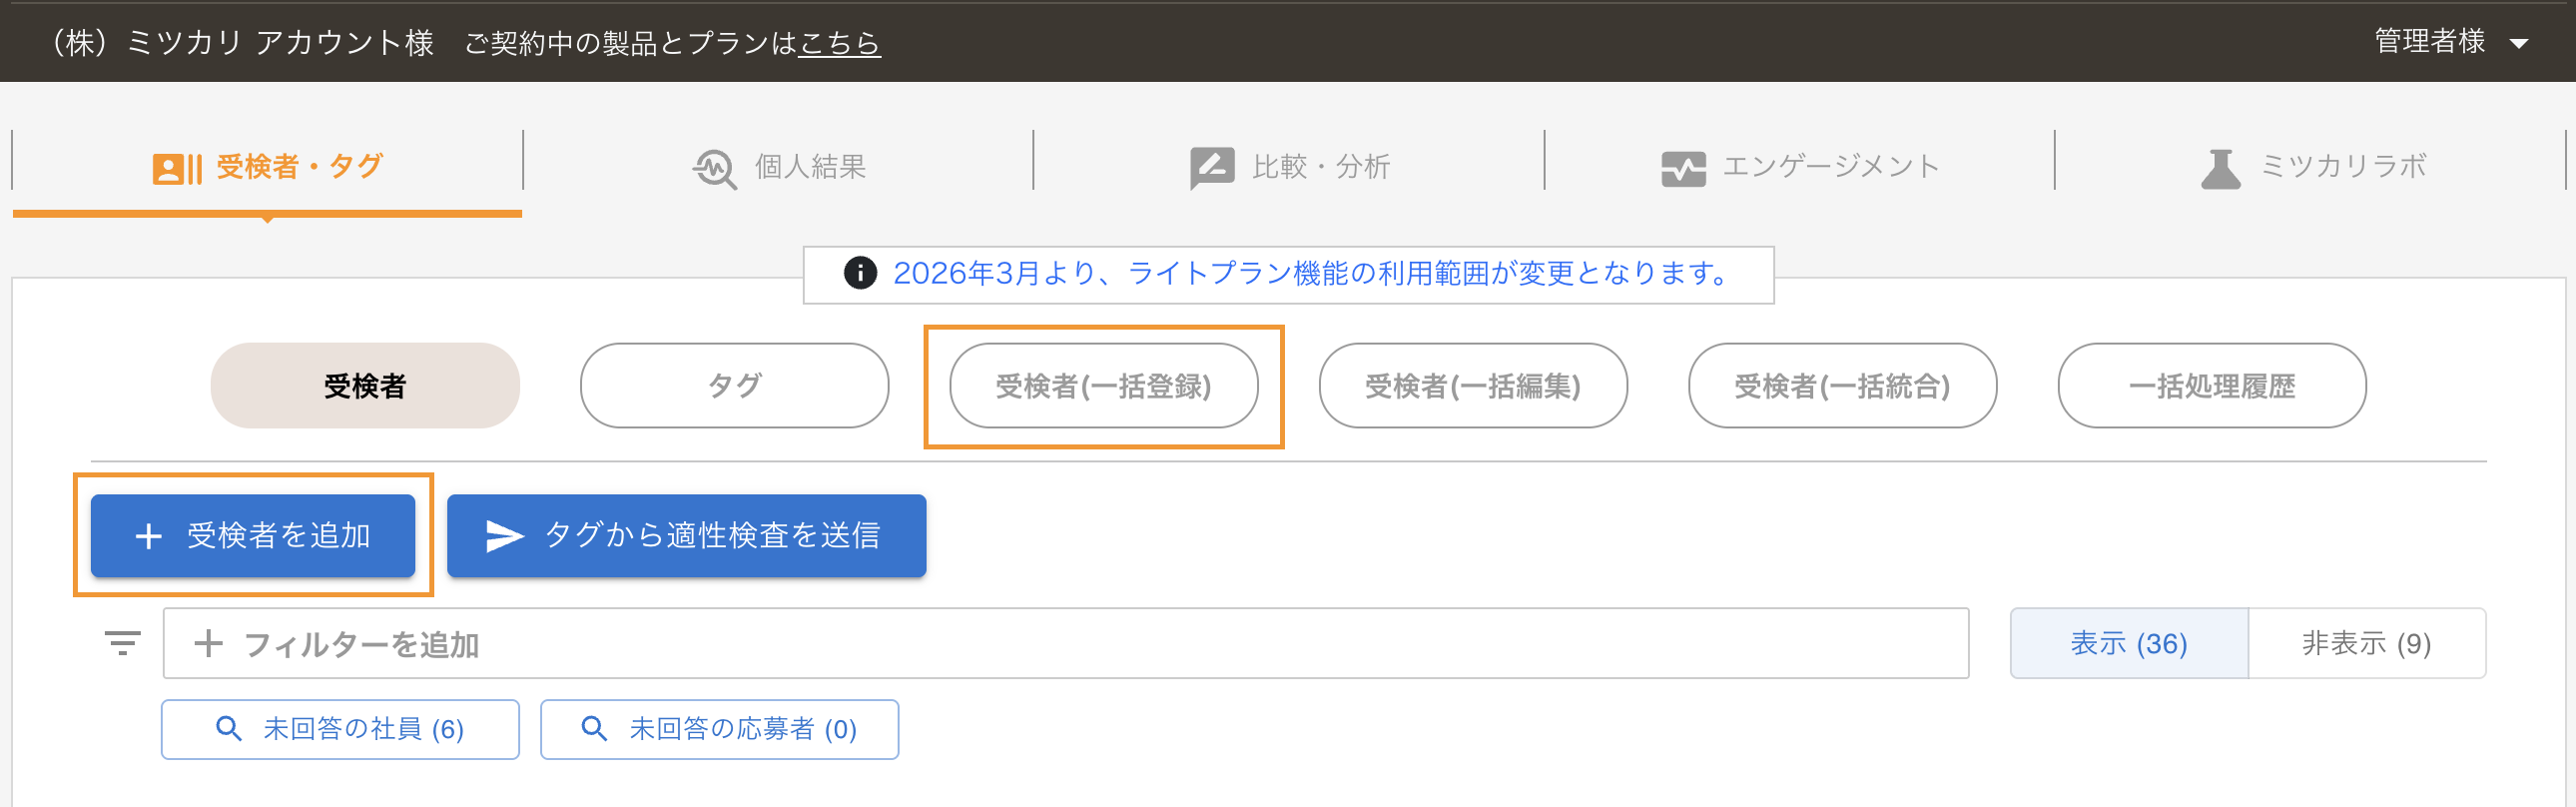Open the 2026年3月 light plan notice link

click(1311, 273)
